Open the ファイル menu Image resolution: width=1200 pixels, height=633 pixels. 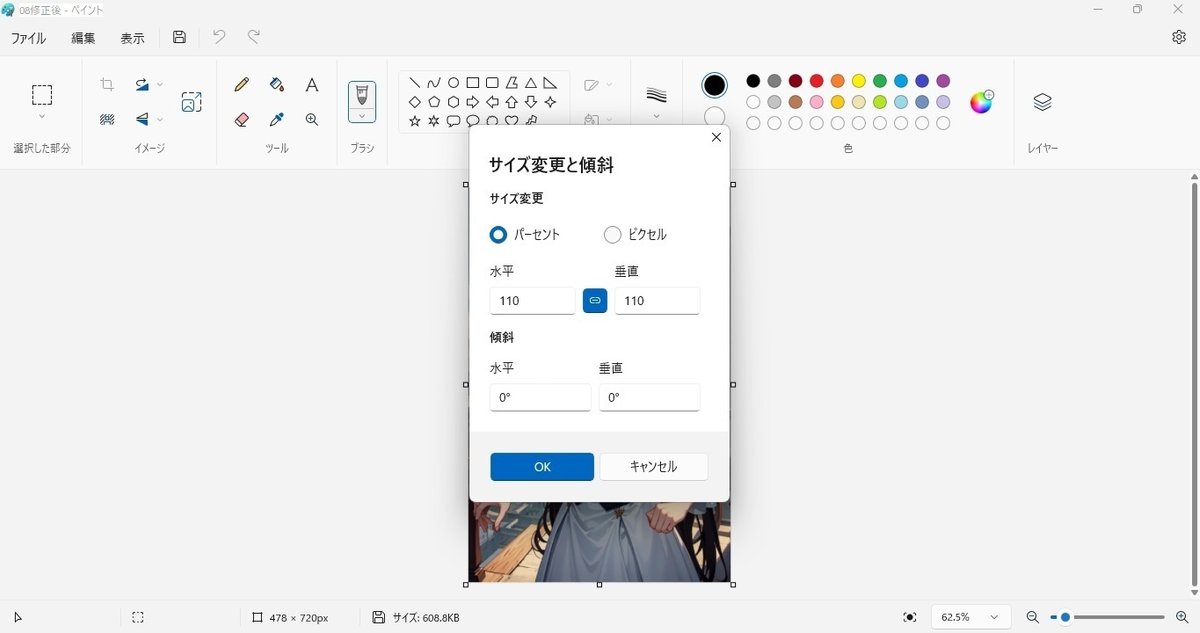(x=28, y=38)
